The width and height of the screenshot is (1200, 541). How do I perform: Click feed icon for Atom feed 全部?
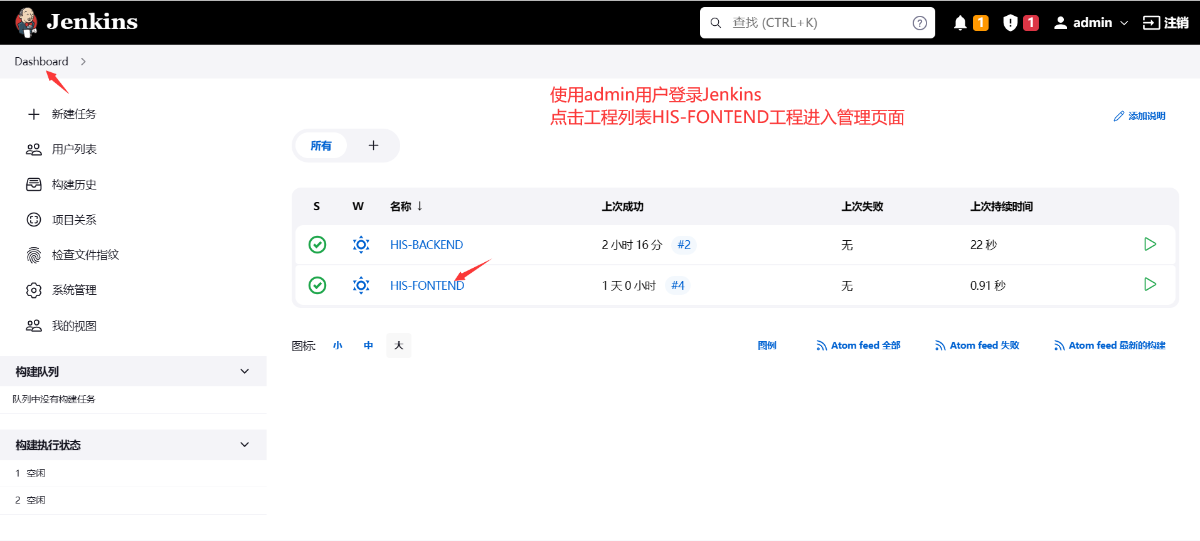[822, 346]
